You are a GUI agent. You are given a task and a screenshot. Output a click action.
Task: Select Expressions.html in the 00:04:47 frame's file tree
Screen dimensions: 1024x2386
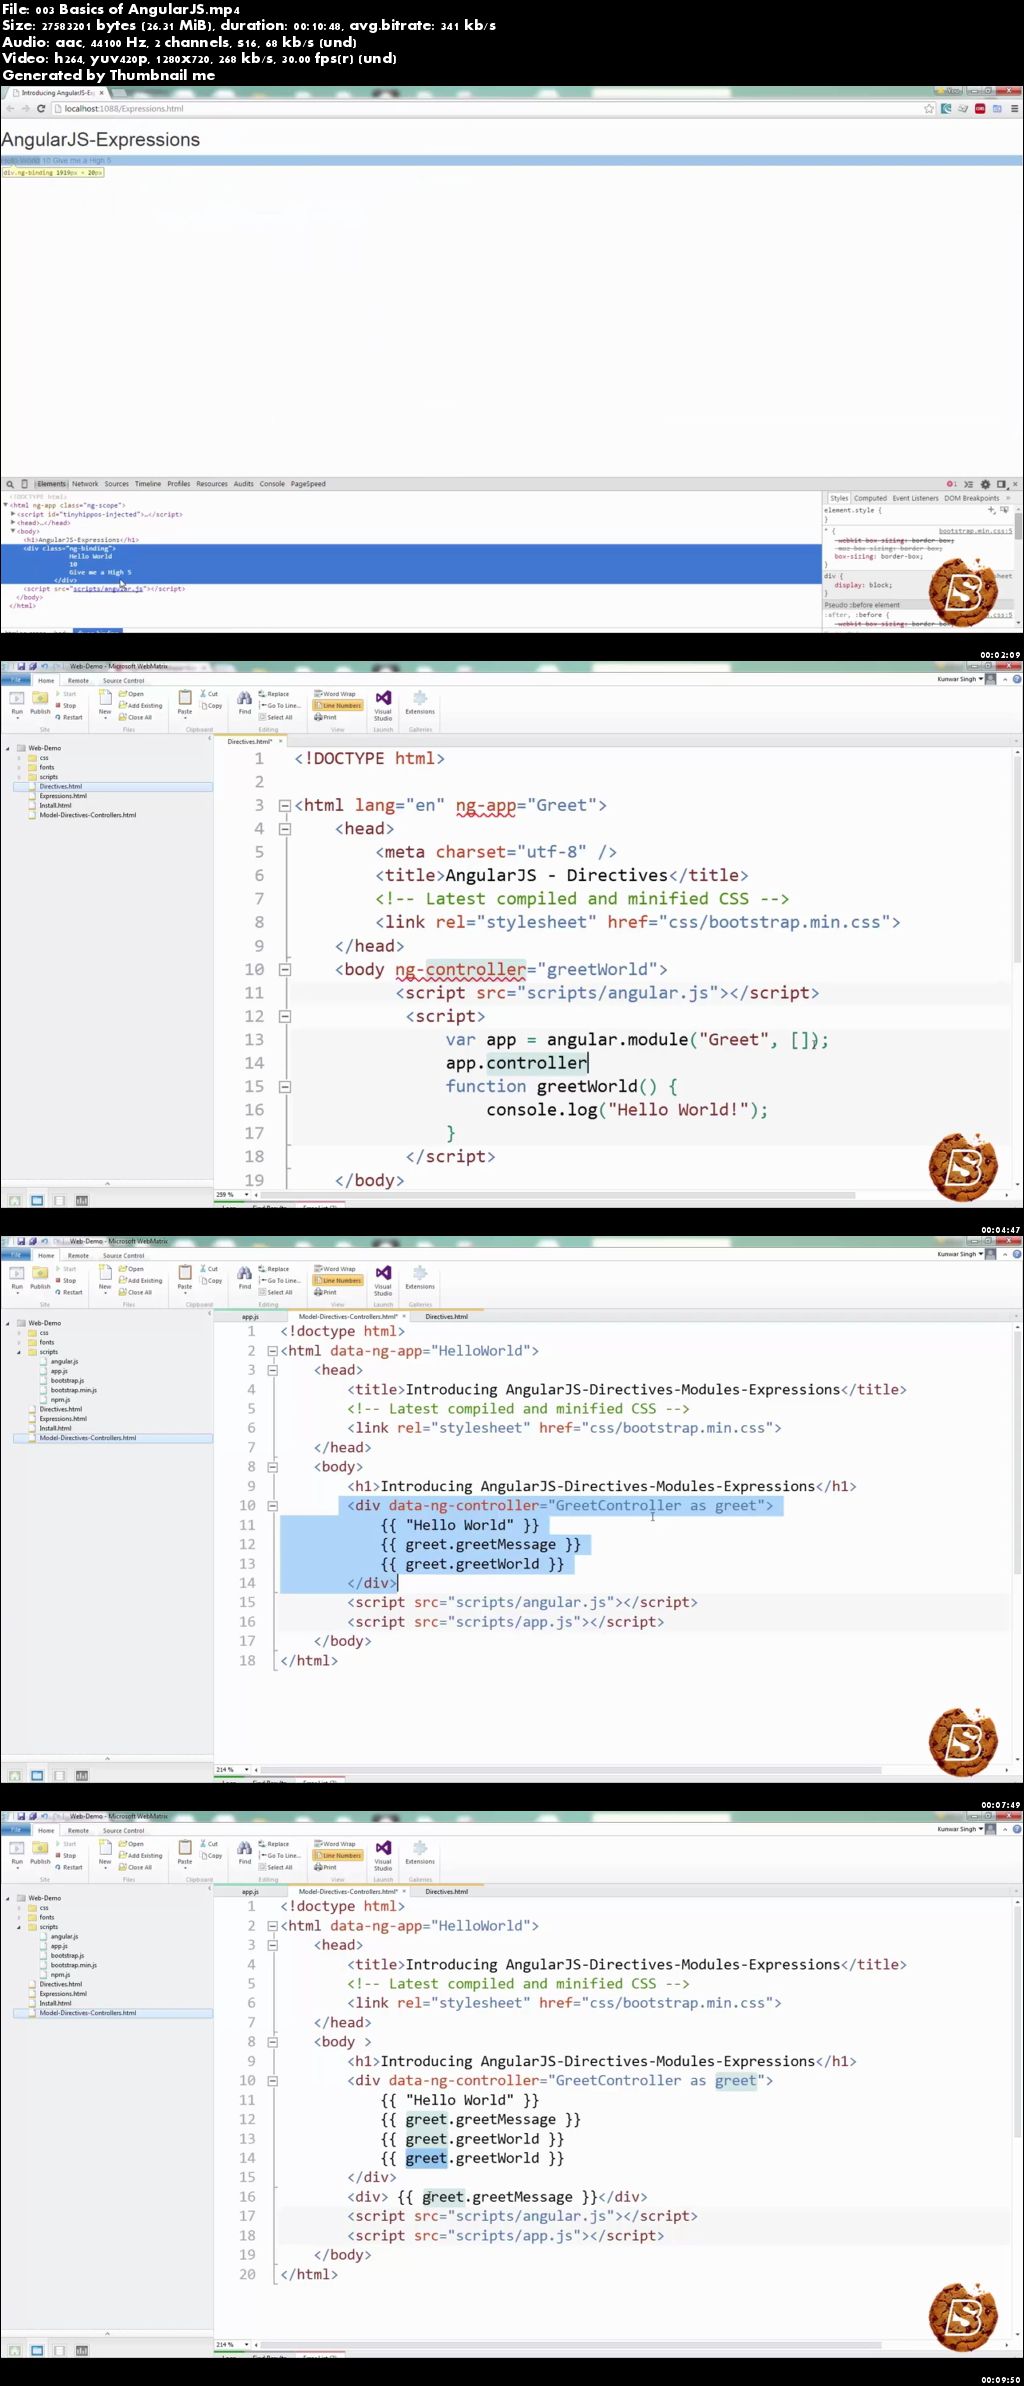(x=63, y=796)
